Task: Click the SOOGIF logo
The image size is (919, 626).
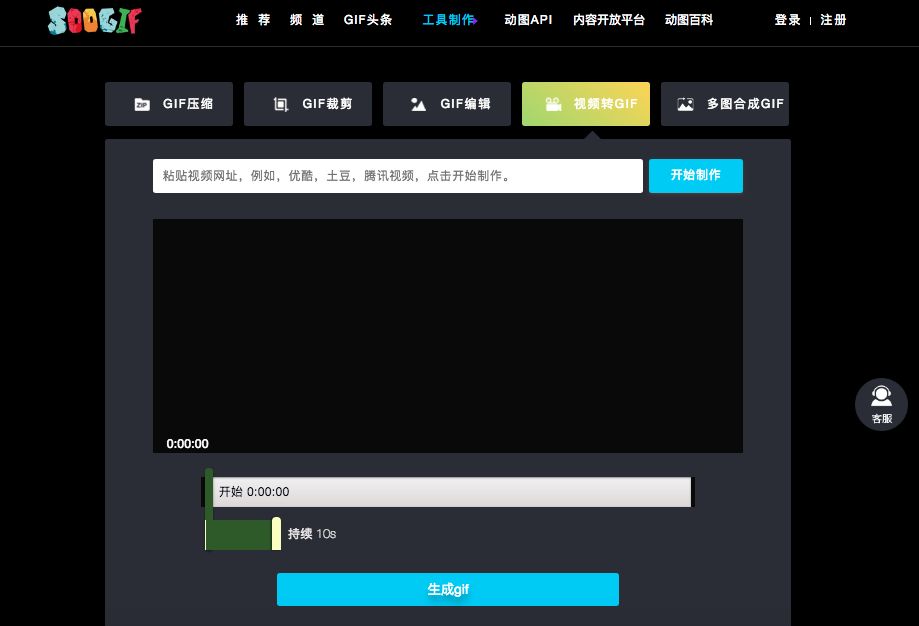Action: click(x=94, y=20)
